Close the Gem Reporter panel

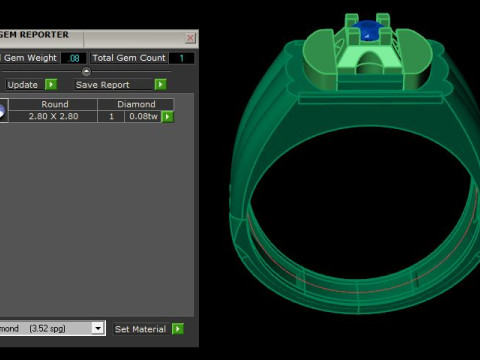[190, 38]
